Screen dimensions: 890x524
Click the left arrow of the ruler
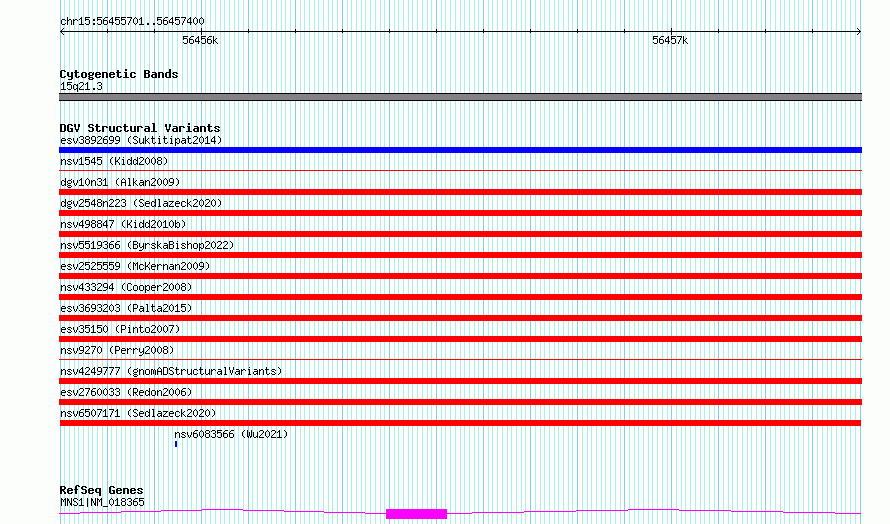[62, 32]
